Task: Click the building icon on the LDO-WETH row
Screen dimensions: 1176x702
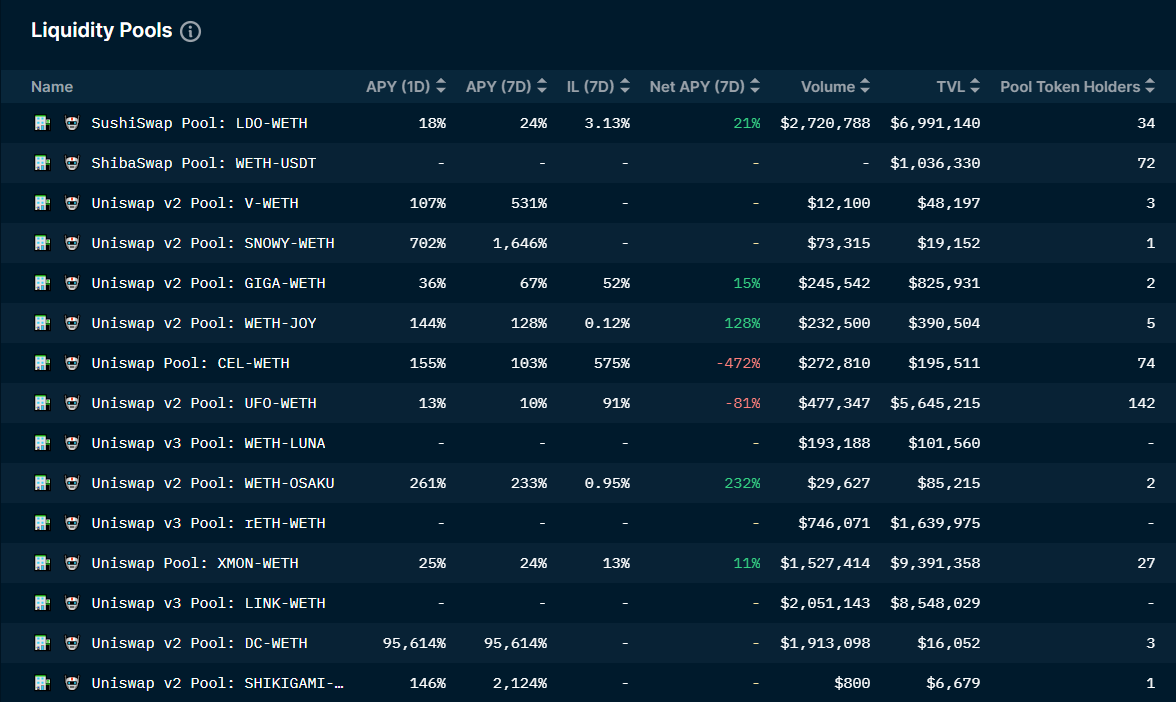Action: tap(42, 123)
